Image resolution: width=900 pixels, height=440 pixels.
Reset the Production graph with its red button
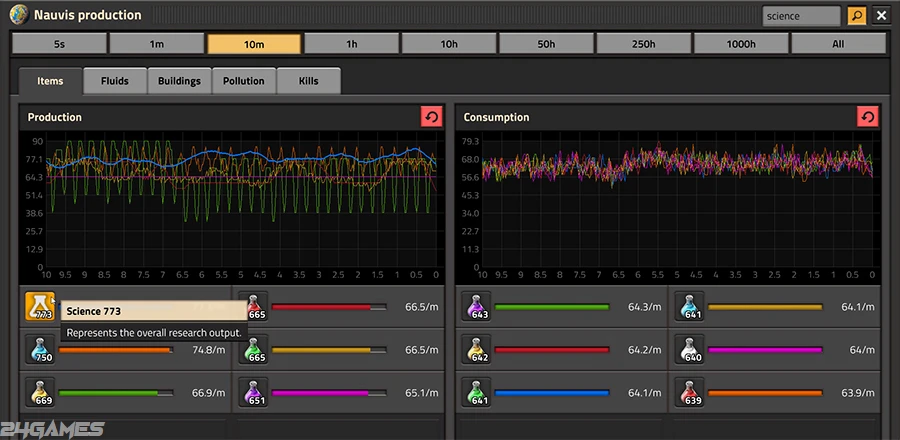click(x=432, y=117)
